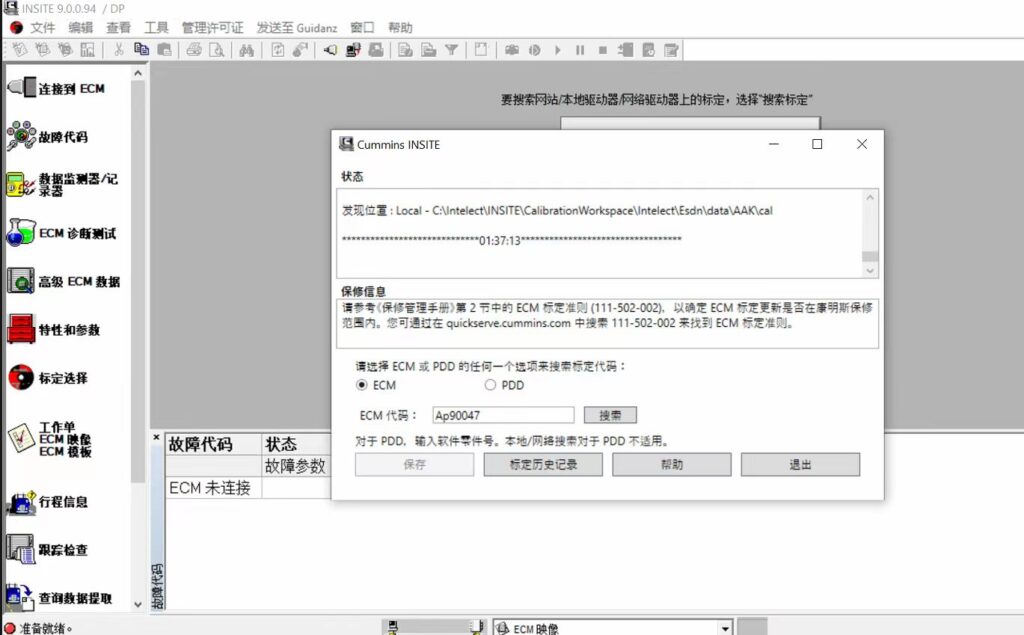Open the 工具 (Tools) menu
Image resolution: width=1024 pixels, height=635 pixels.
point(156,27)
